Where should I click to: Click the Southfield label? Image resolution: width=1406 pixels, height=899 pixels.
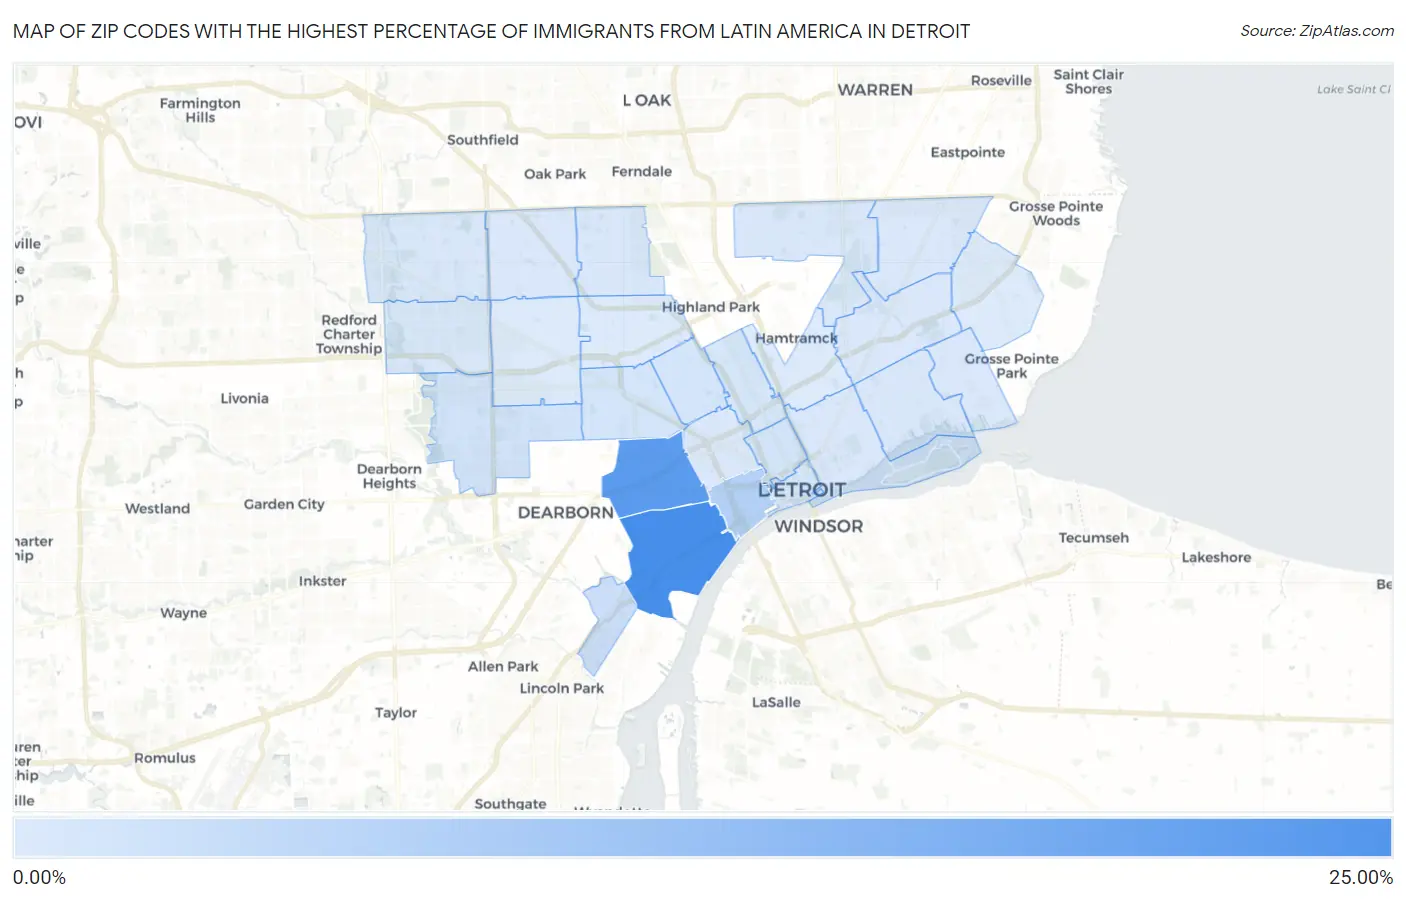482,140
